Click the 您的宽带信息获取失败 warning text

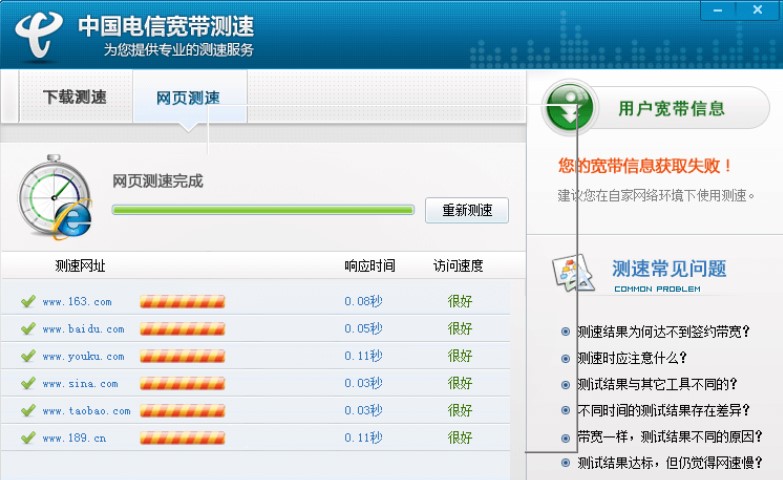(x=645, y=165)
